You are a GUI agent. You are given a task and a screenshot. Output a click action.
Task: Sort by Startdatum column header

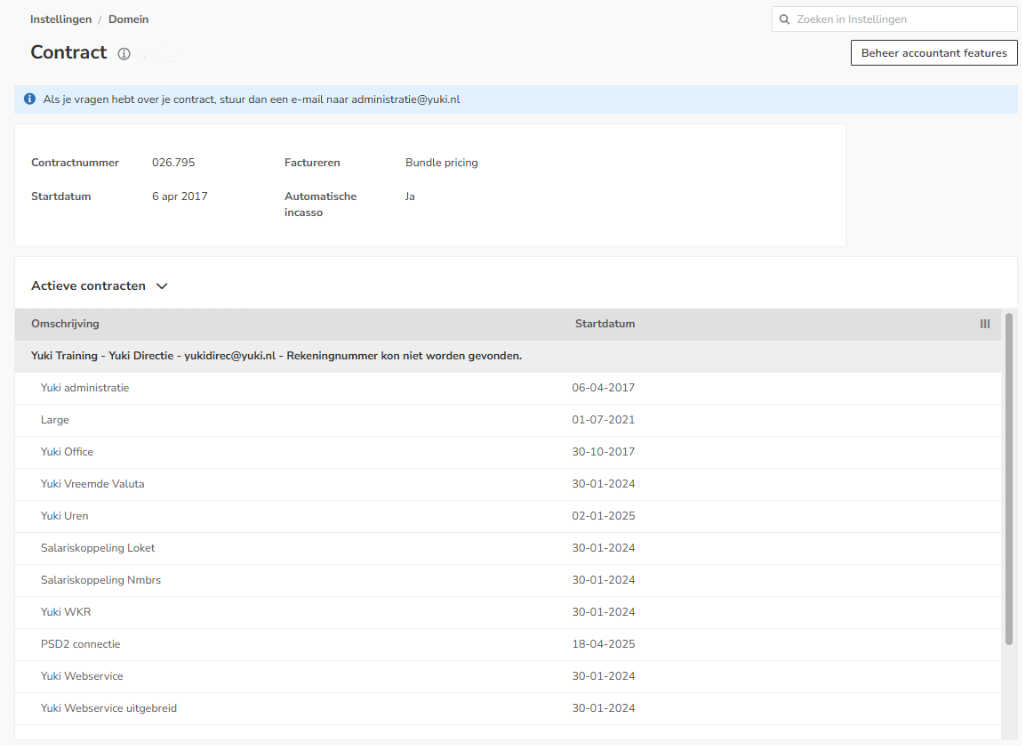tap(605, 324)
